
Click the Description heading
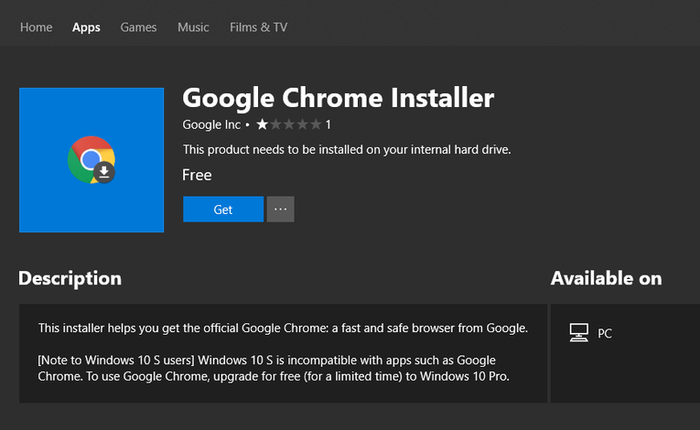tap(70, 279)
